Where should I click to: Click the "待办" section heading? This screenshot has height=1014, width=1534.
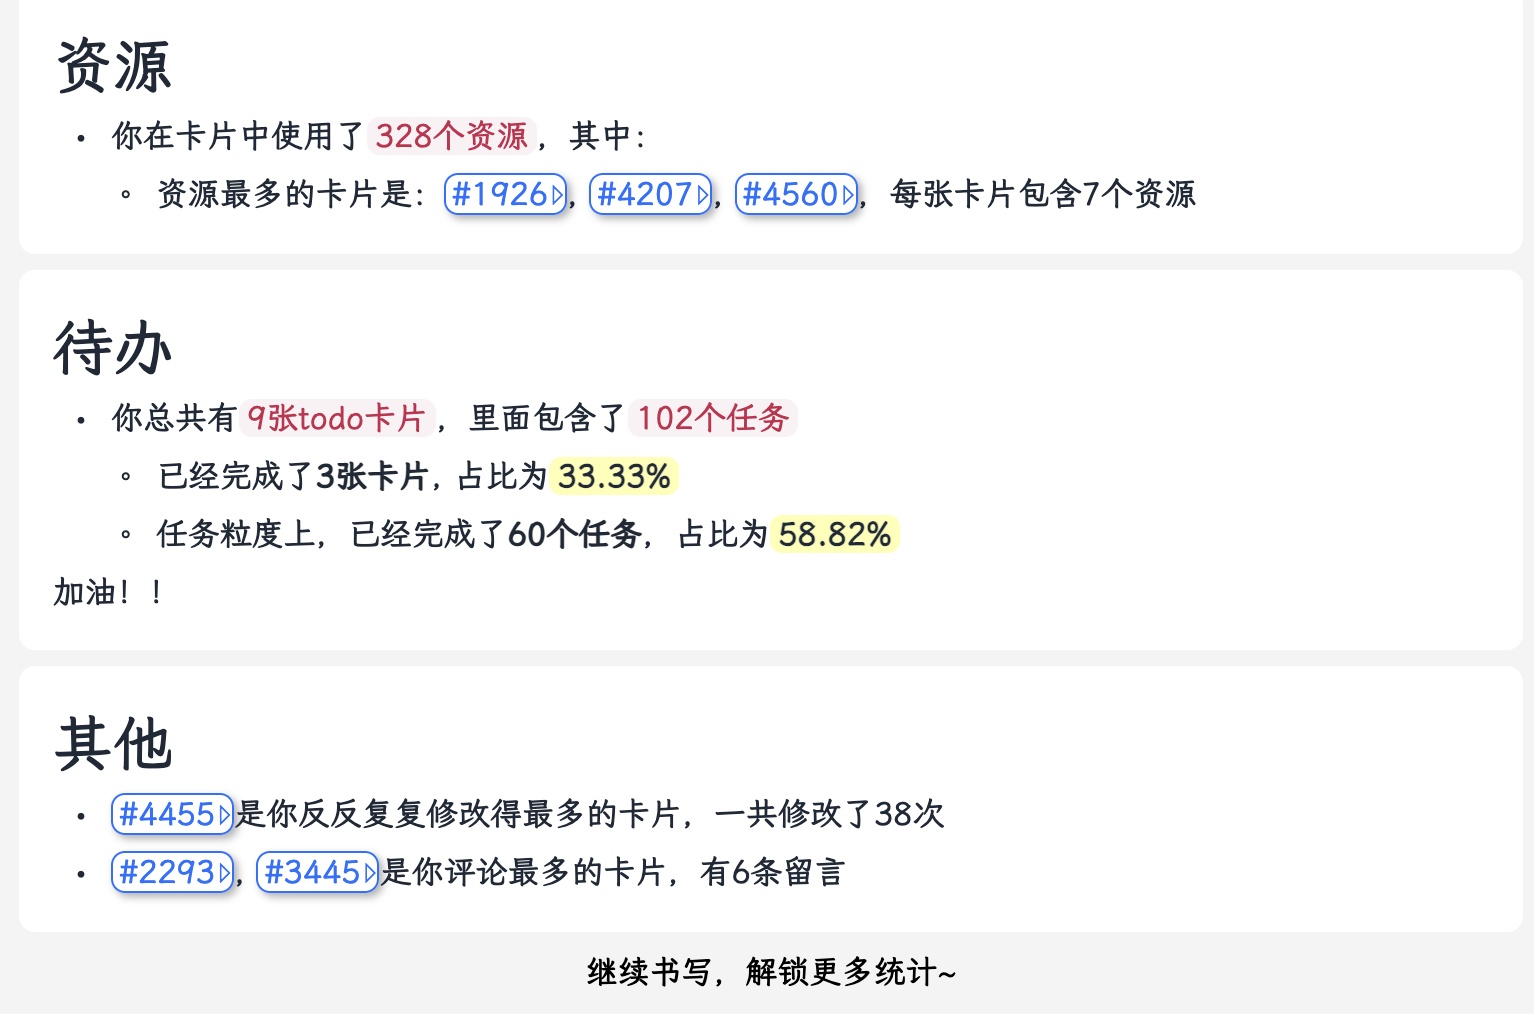click(x=112, y=348)
